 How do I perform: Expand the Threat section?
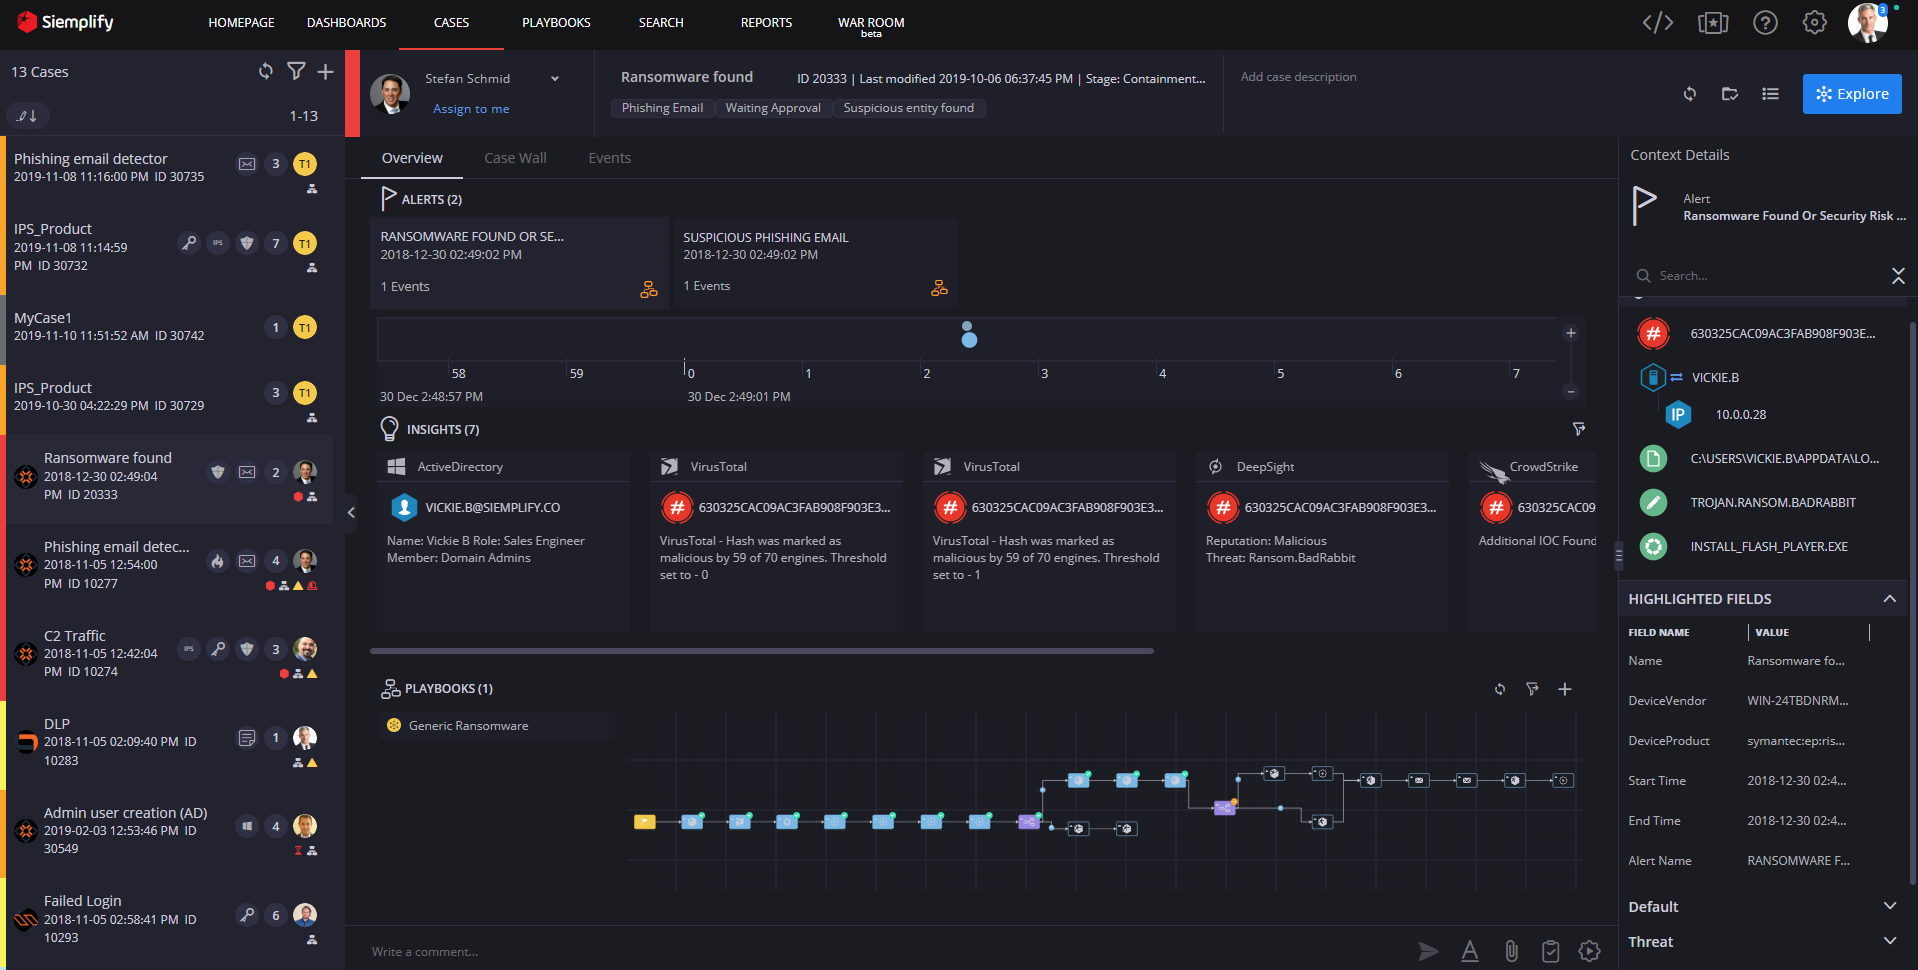click(x=1889, y=941)
